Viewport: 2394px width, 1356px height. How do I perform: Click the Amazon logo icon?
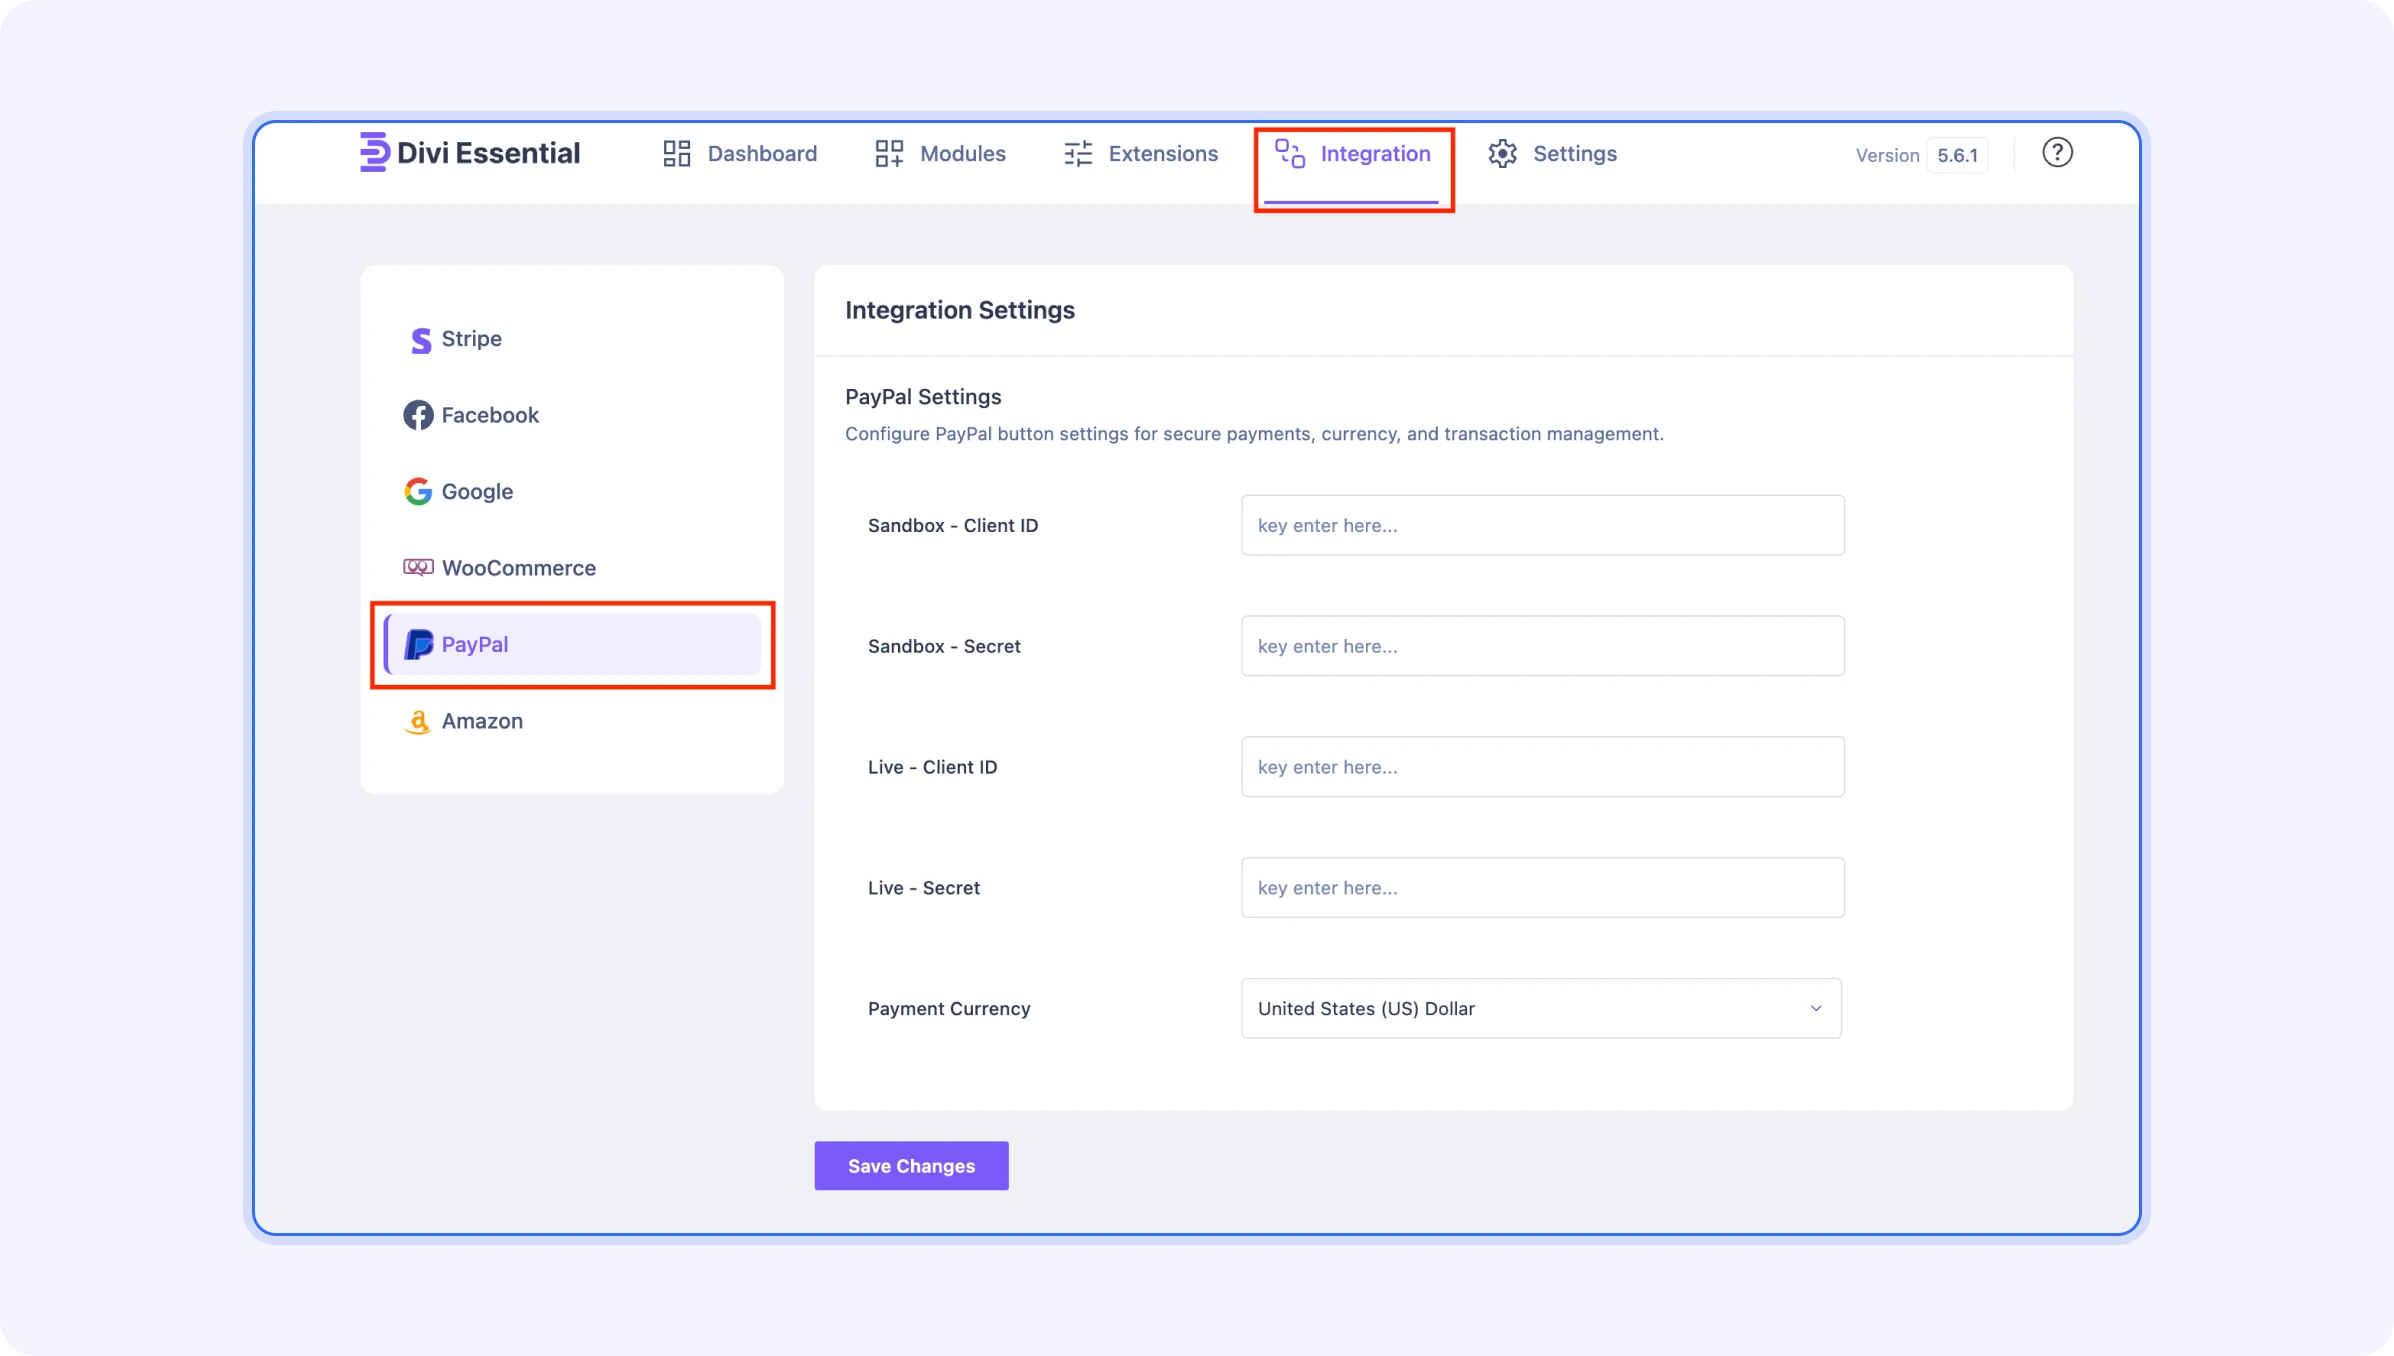point(418,721)
